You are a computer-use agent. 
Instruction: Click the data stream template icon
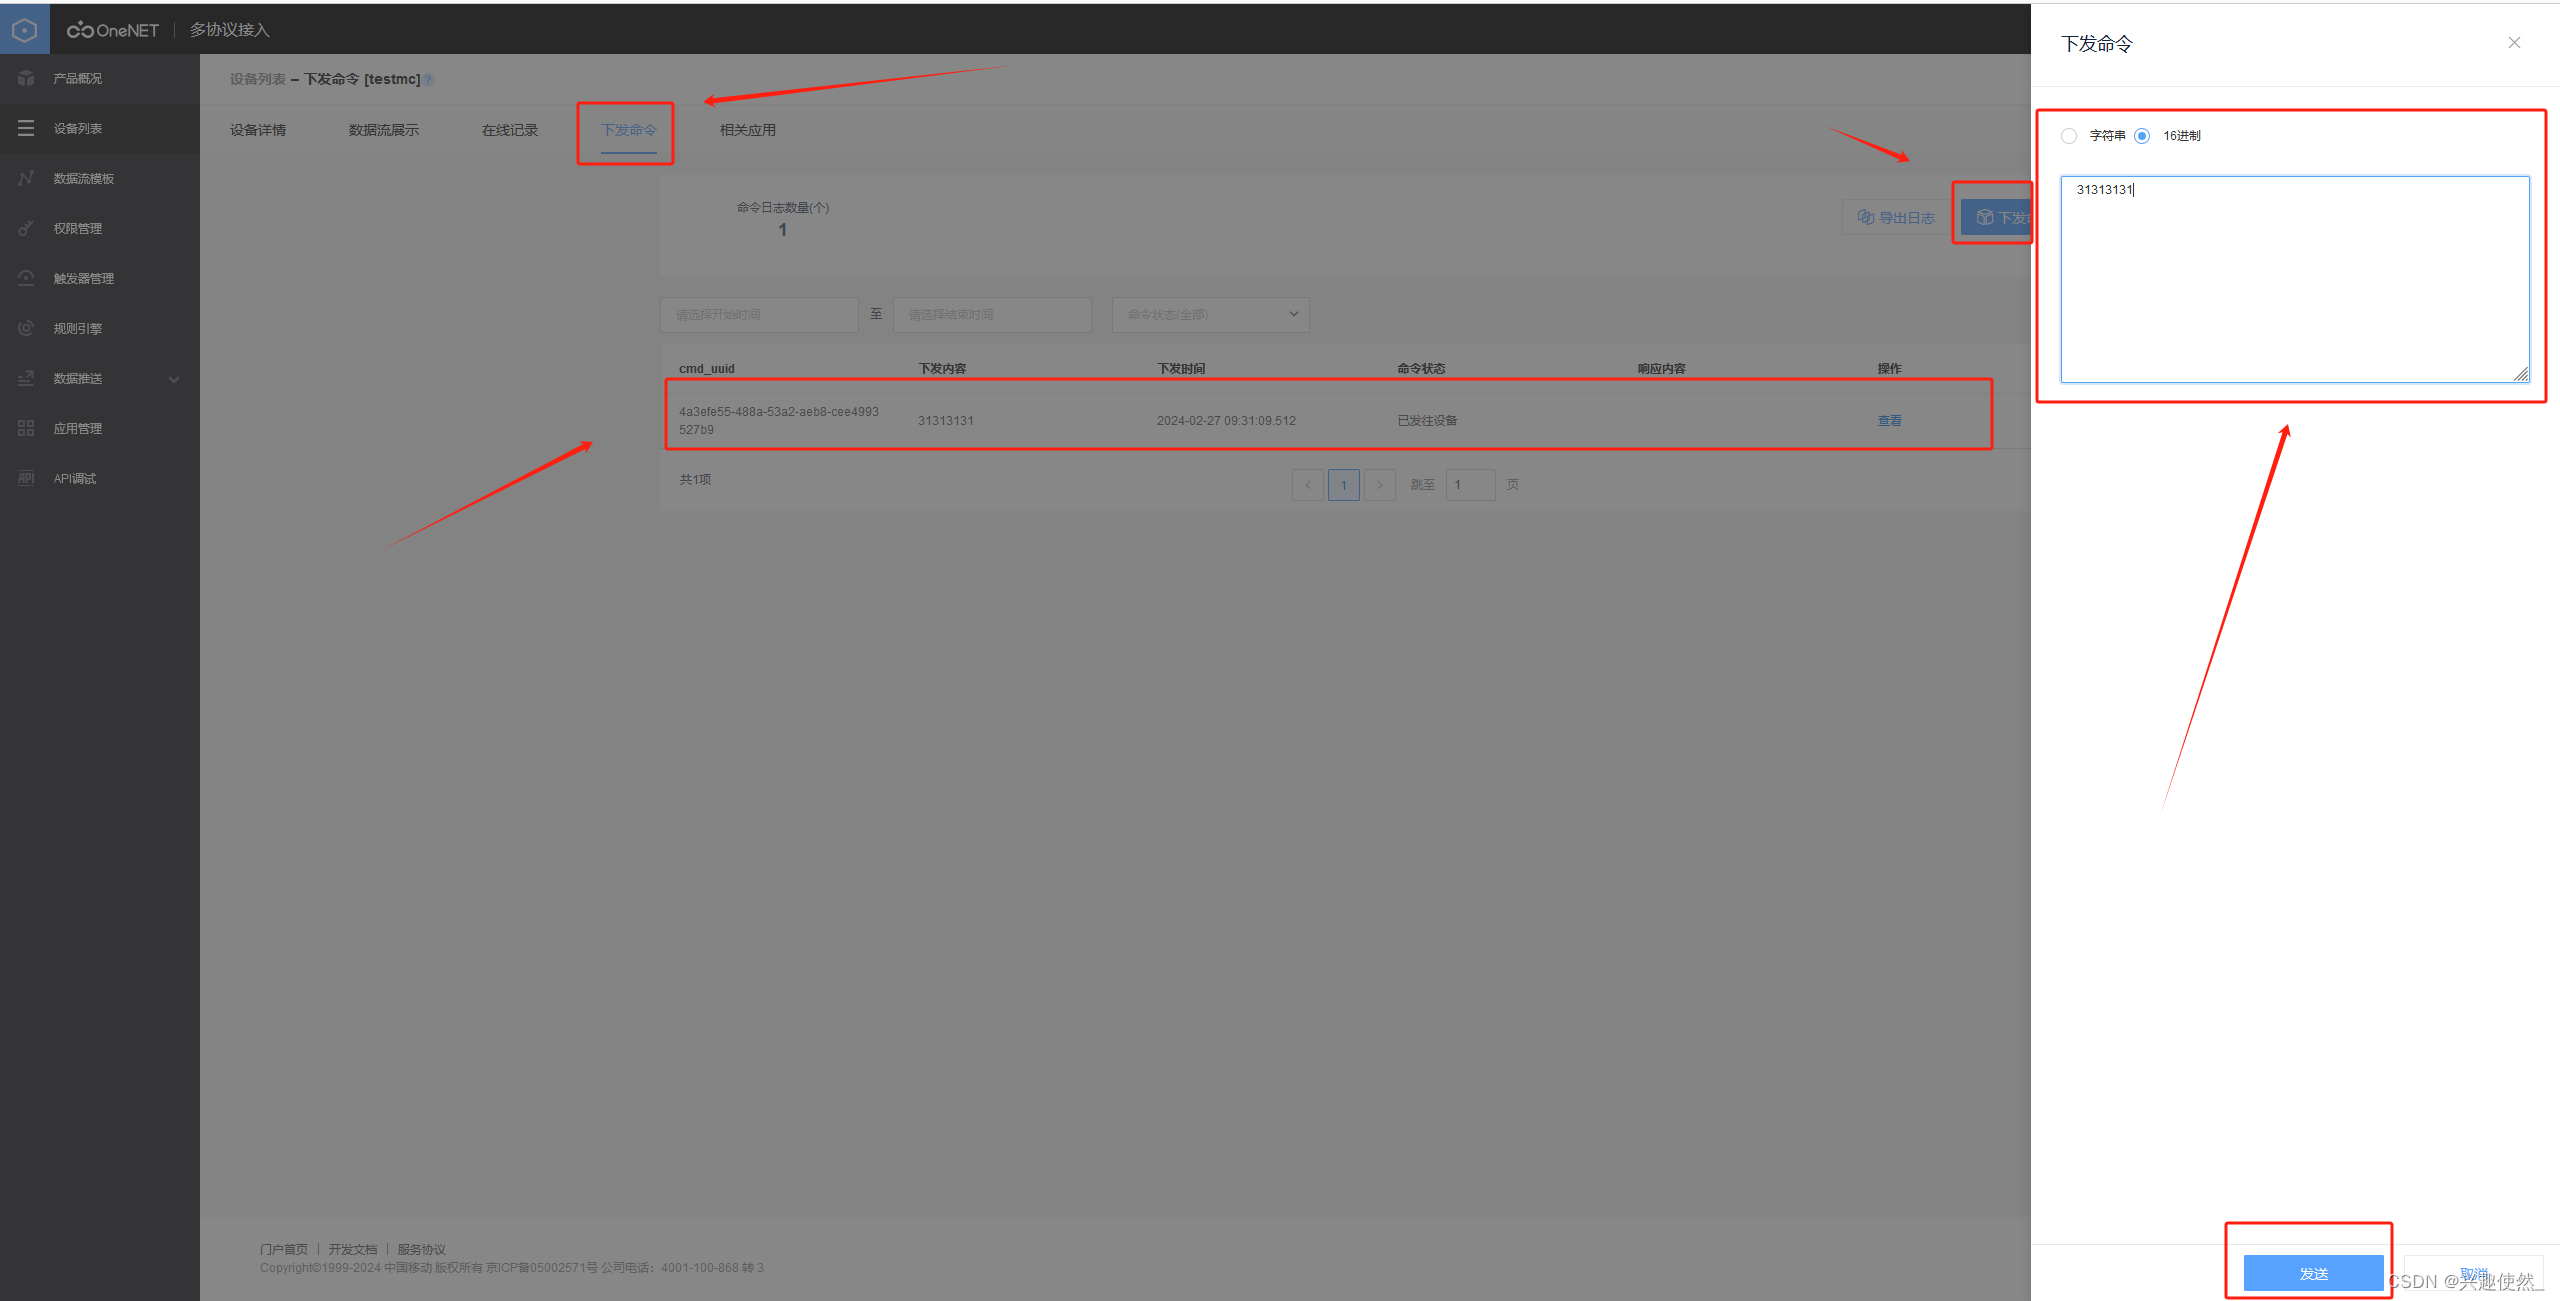pyautogui.click(x=26, y=178)
